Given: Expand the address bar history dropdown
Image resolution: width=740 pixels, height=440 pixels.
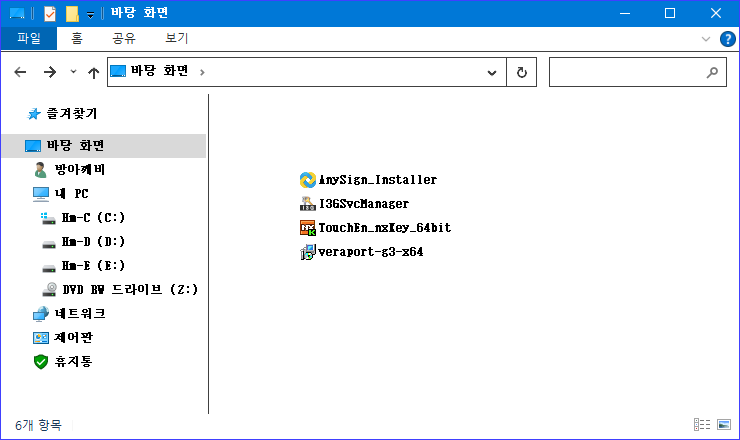Looking at the screenshot, I should click(x=492, y=73).
